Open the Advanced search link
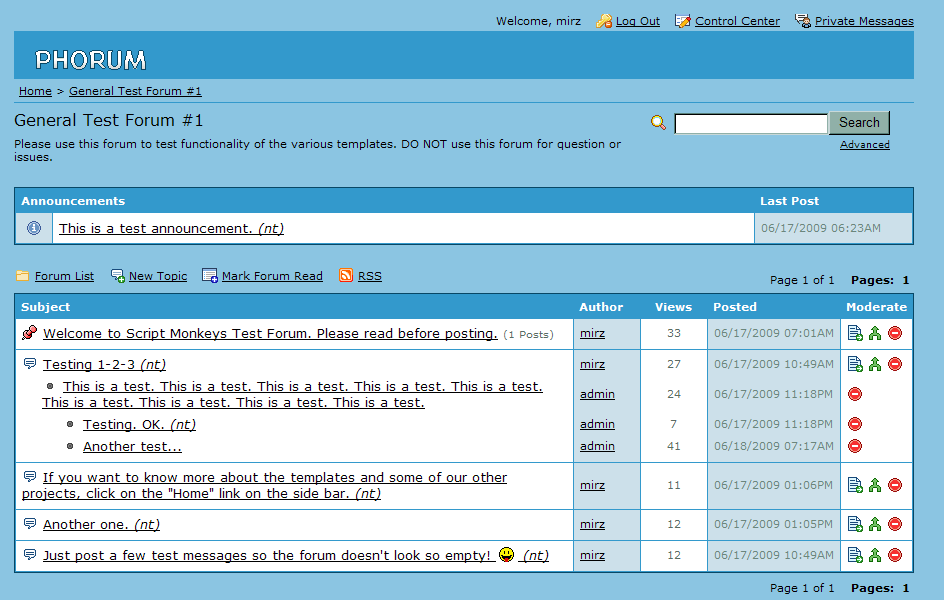This screenshot has height=600, width=944. 865,144
